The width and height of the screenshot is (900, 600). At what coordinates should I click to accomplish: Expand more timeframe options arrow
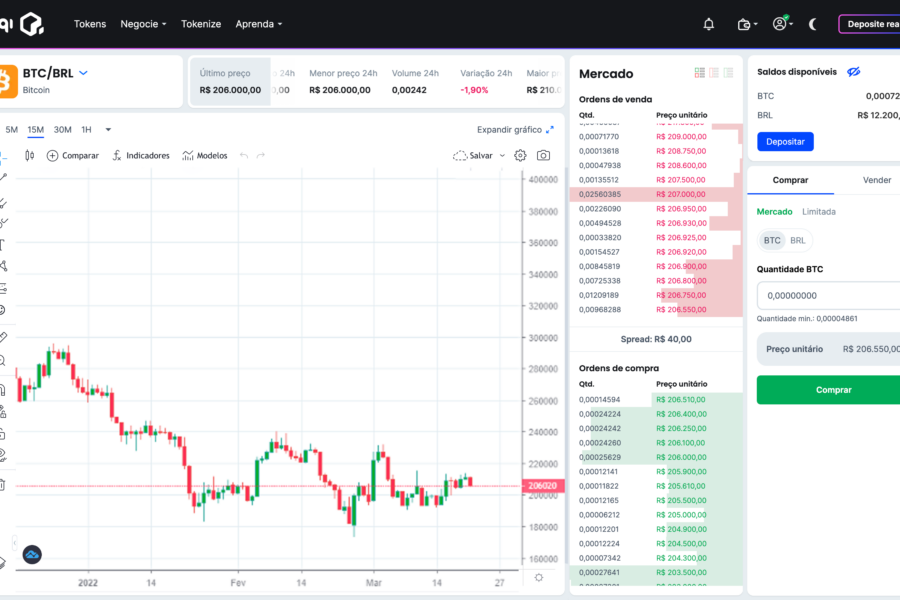tap(108, 130)
